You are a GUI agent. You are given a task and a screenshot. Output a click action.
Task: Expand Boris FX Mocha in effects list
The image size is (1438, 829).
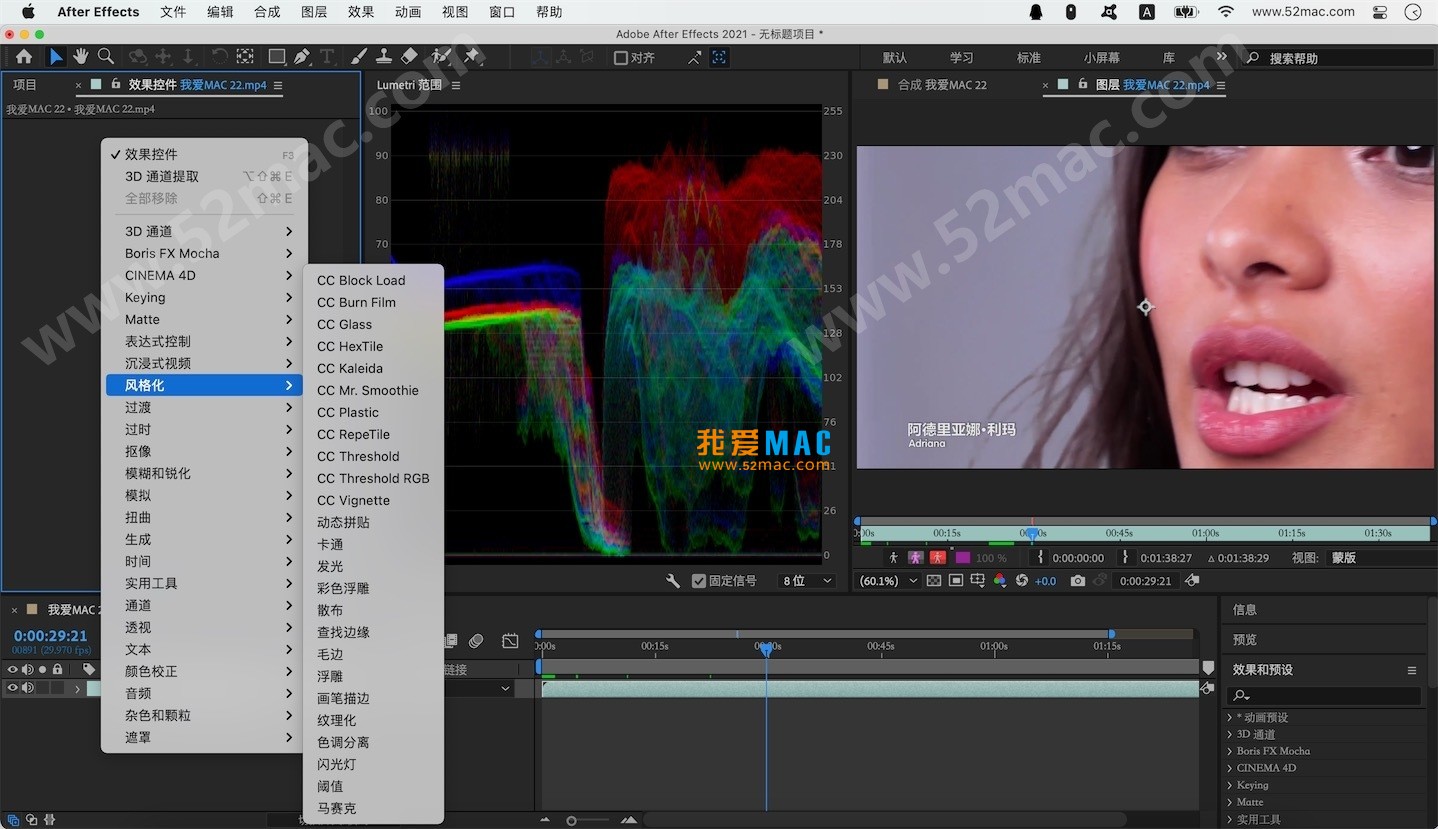(x=1230, y=751)
